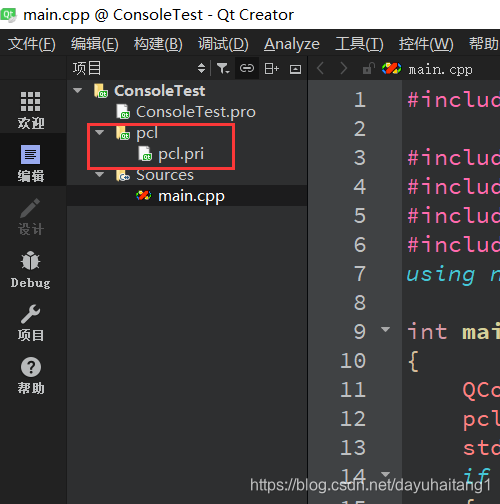Open the Projects (项目) wrench mode
This screenshot has width=500, height=504.
point(31,323)
